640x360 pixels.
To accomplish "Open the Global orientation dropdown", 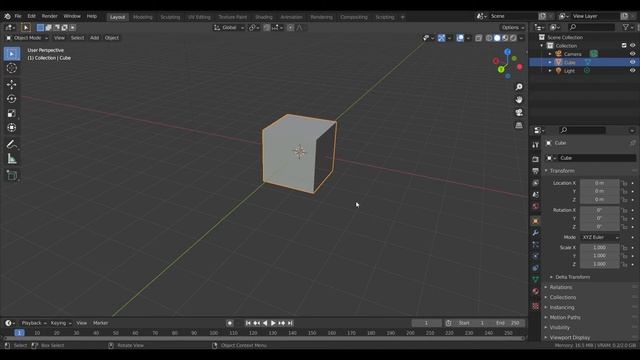I will 229,28.
